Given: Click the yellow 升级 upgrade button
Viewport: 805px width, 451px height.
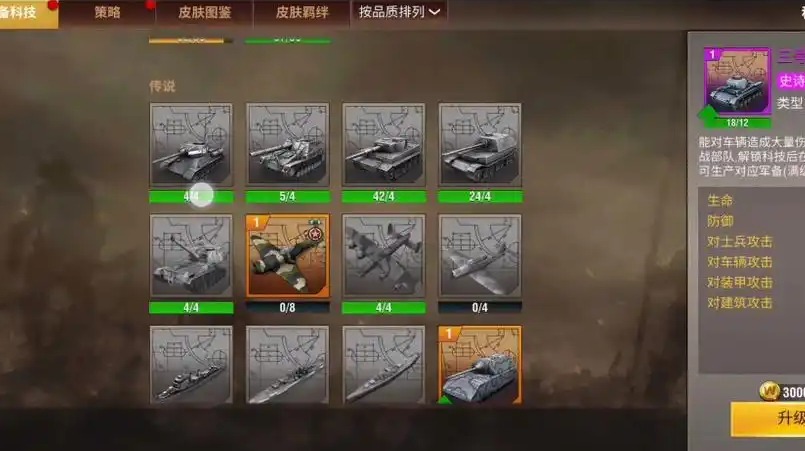Looking at the screenshot, I should 768,419.
